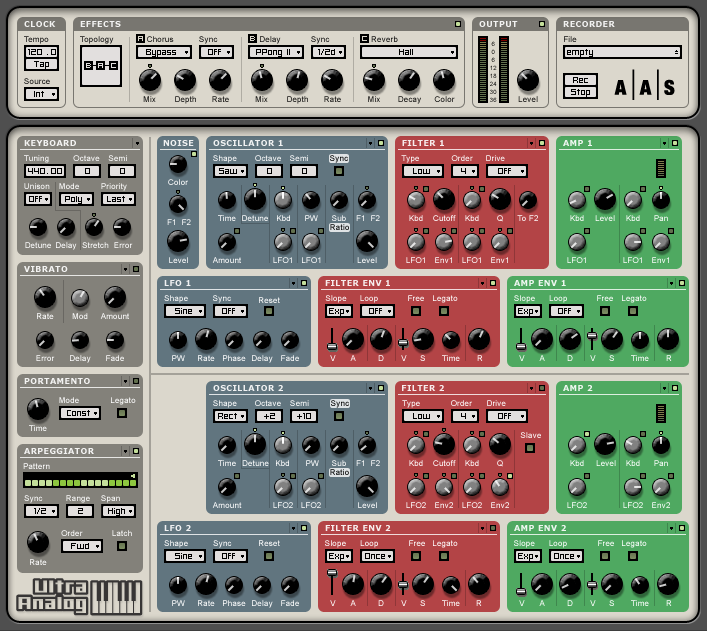The image size is (707, 631).
Task: Click the Noise Color knob
Action: click(x=178, y=164)
